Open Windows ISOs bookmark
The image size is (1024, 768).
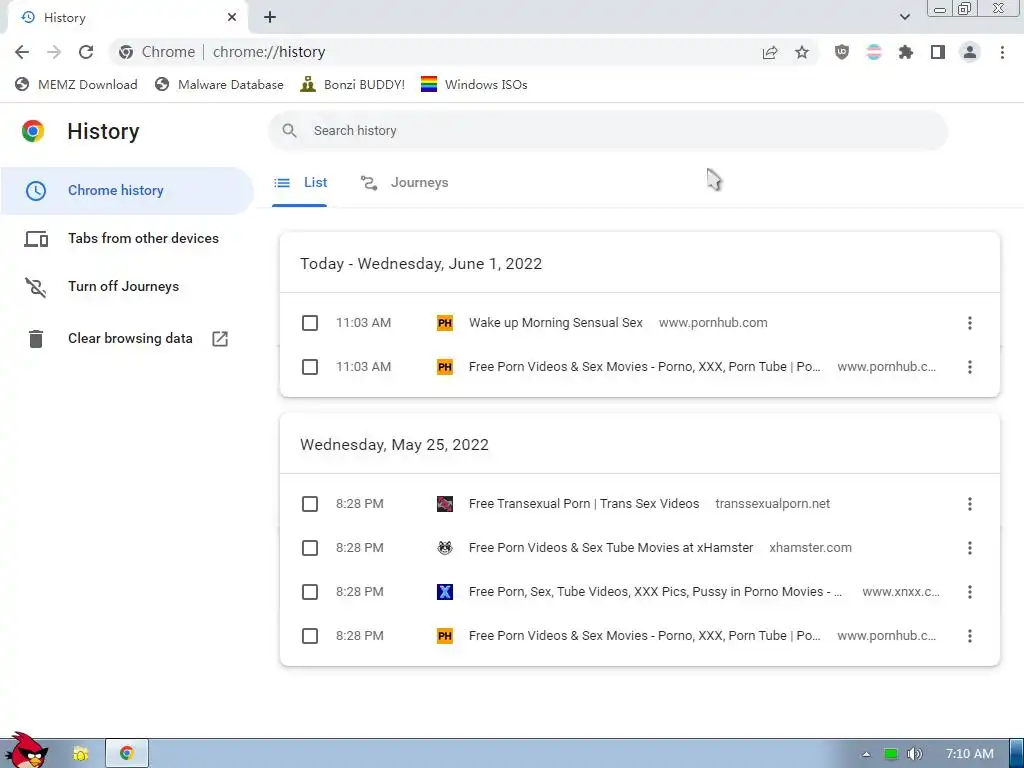point(474,85)
